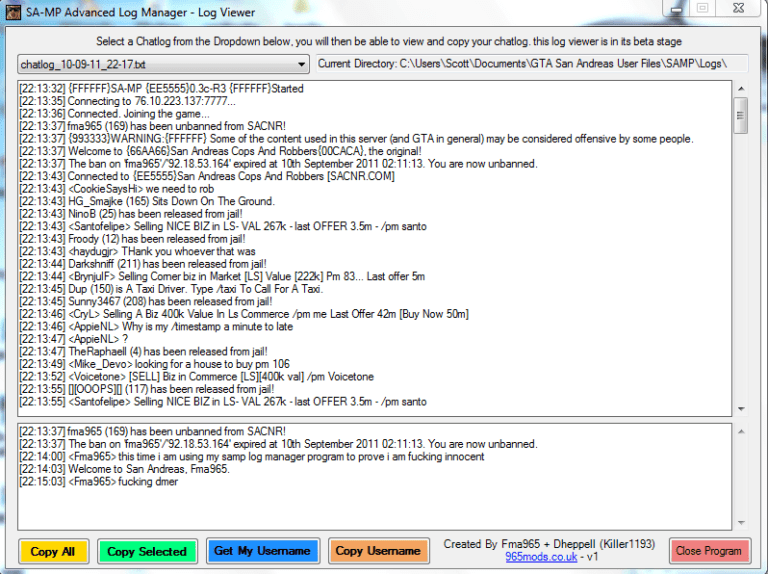Click the bottom pane scroll-down arrow
768x574 pixels.
[741, 523]
